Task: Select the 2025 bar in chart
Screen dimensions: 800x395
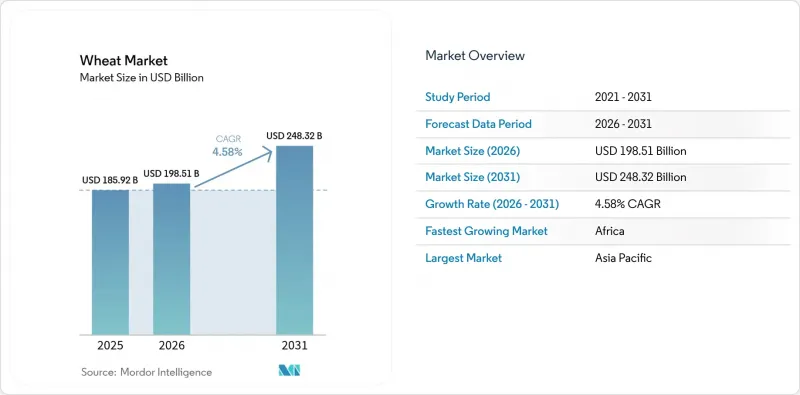Action: point(110,262)
